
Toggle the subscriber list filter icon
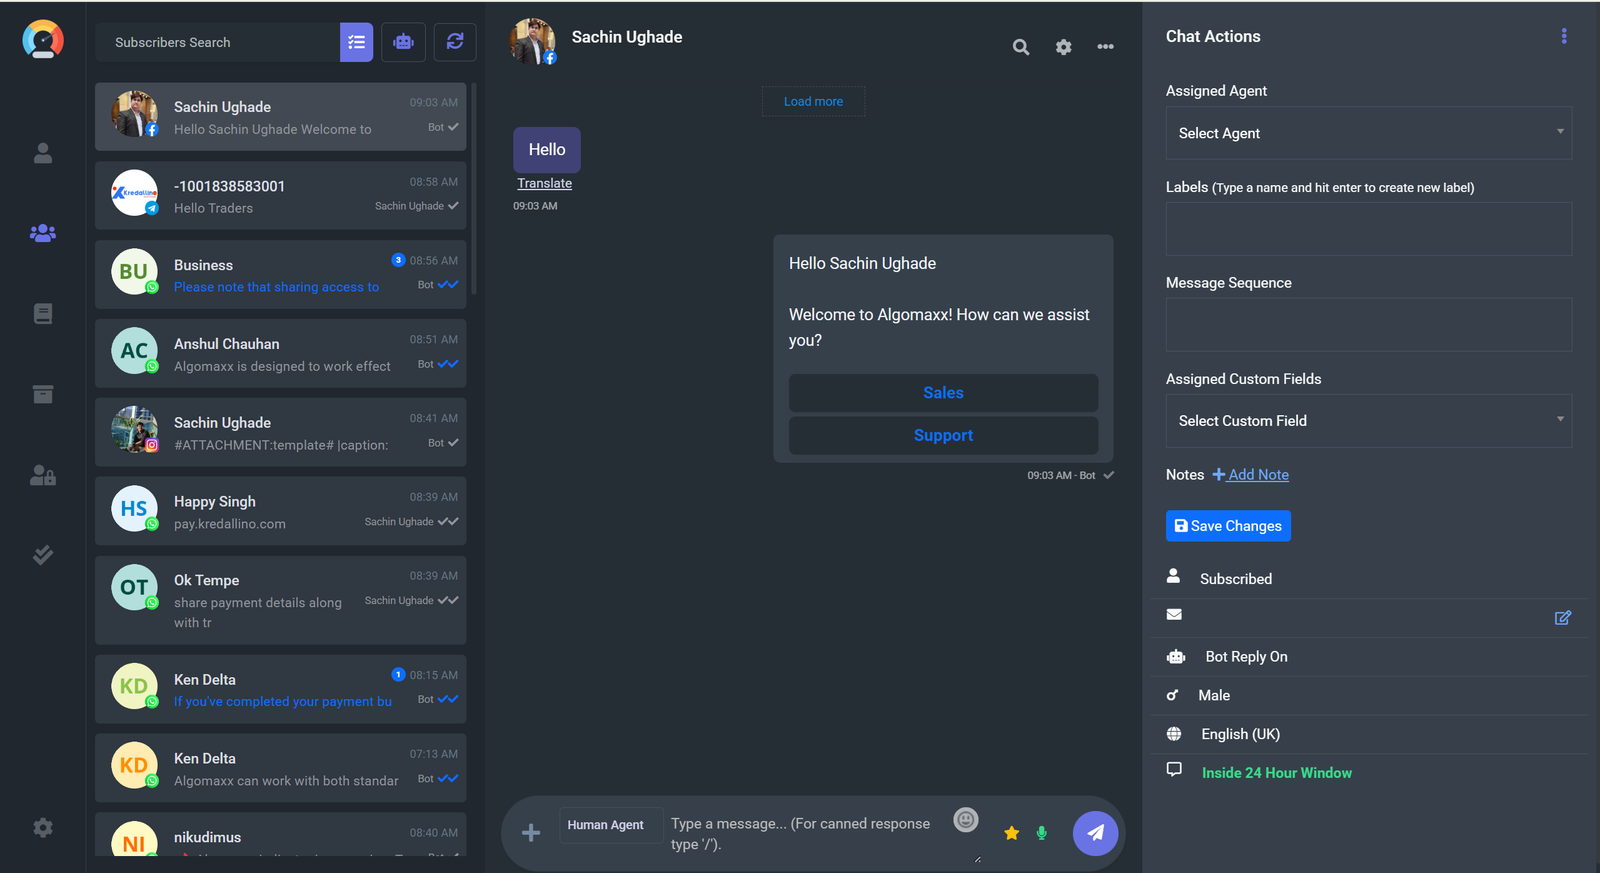point(356,42)
